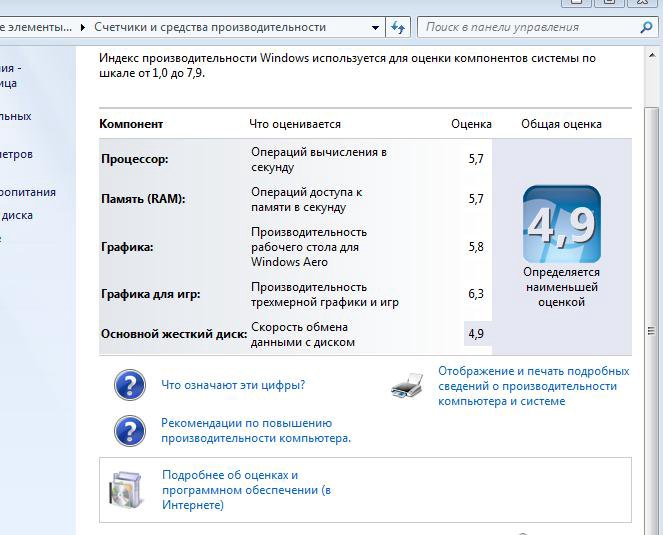Click the blue 4,9 overall score badge
663x535 pixels.
click(x=561, y=224)
